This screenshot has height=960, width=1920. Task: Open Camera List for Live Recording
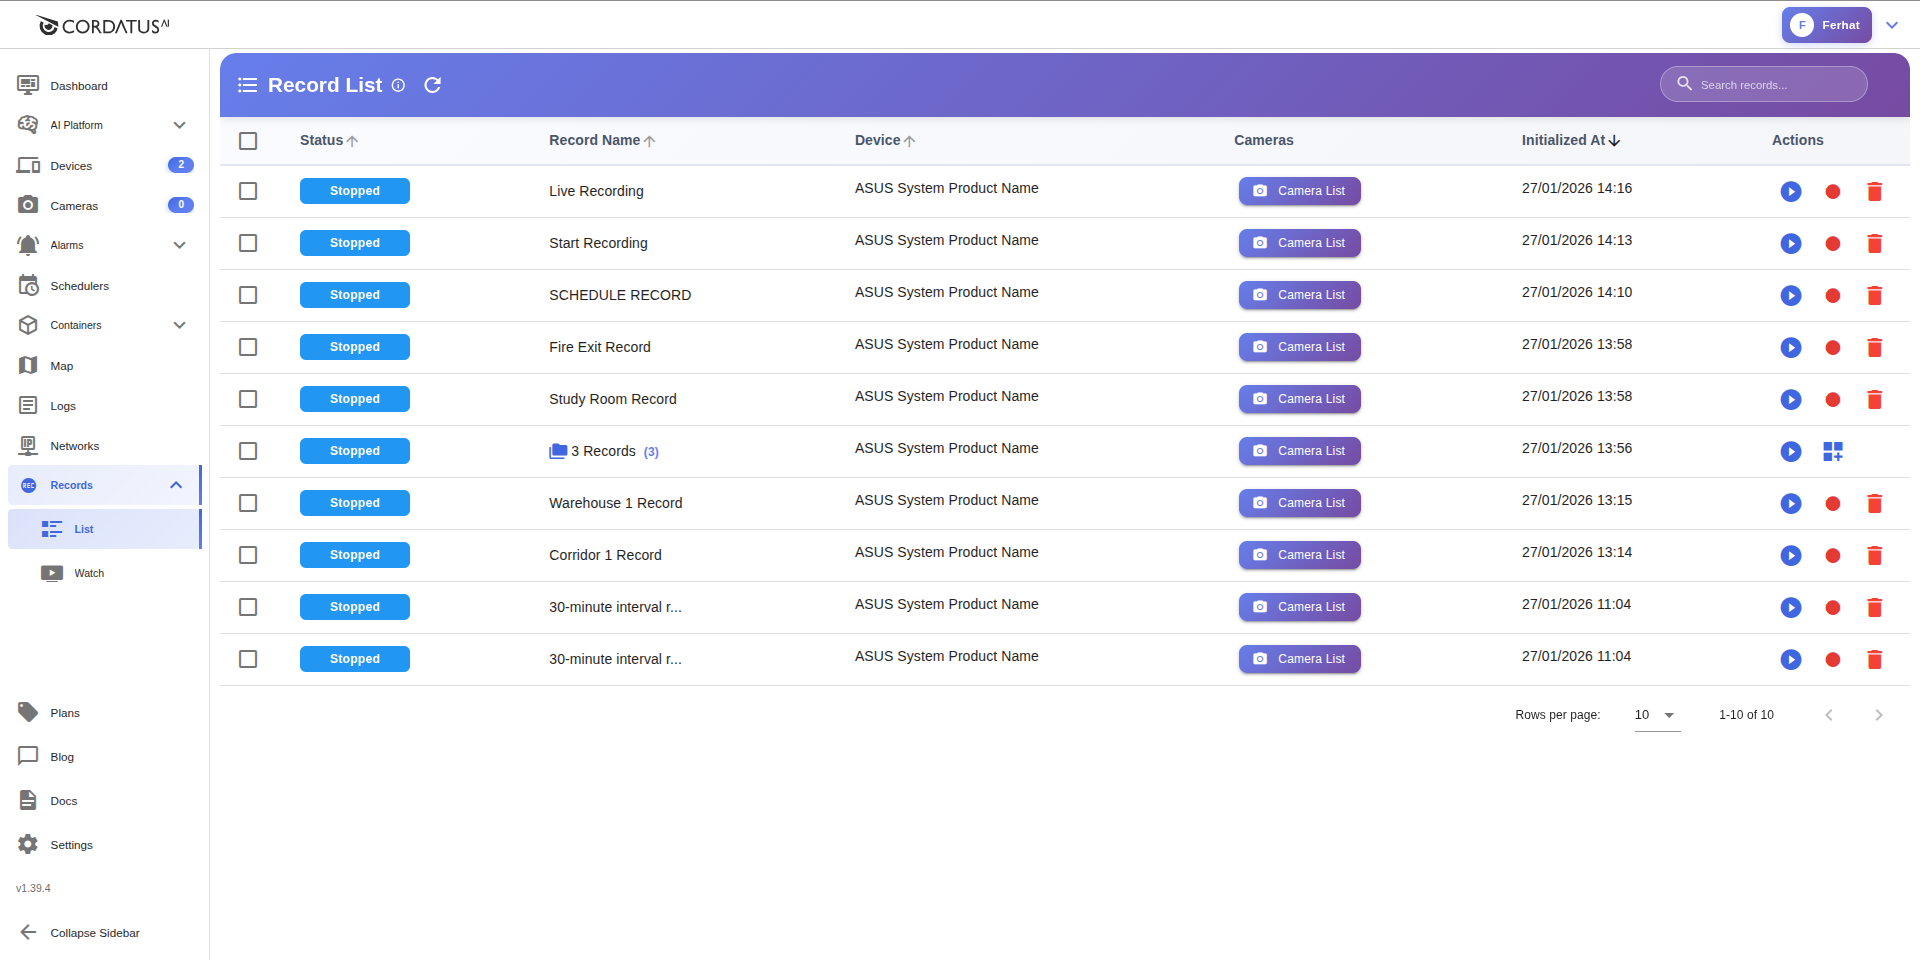pyautogui.click(x=1299, y=191)
